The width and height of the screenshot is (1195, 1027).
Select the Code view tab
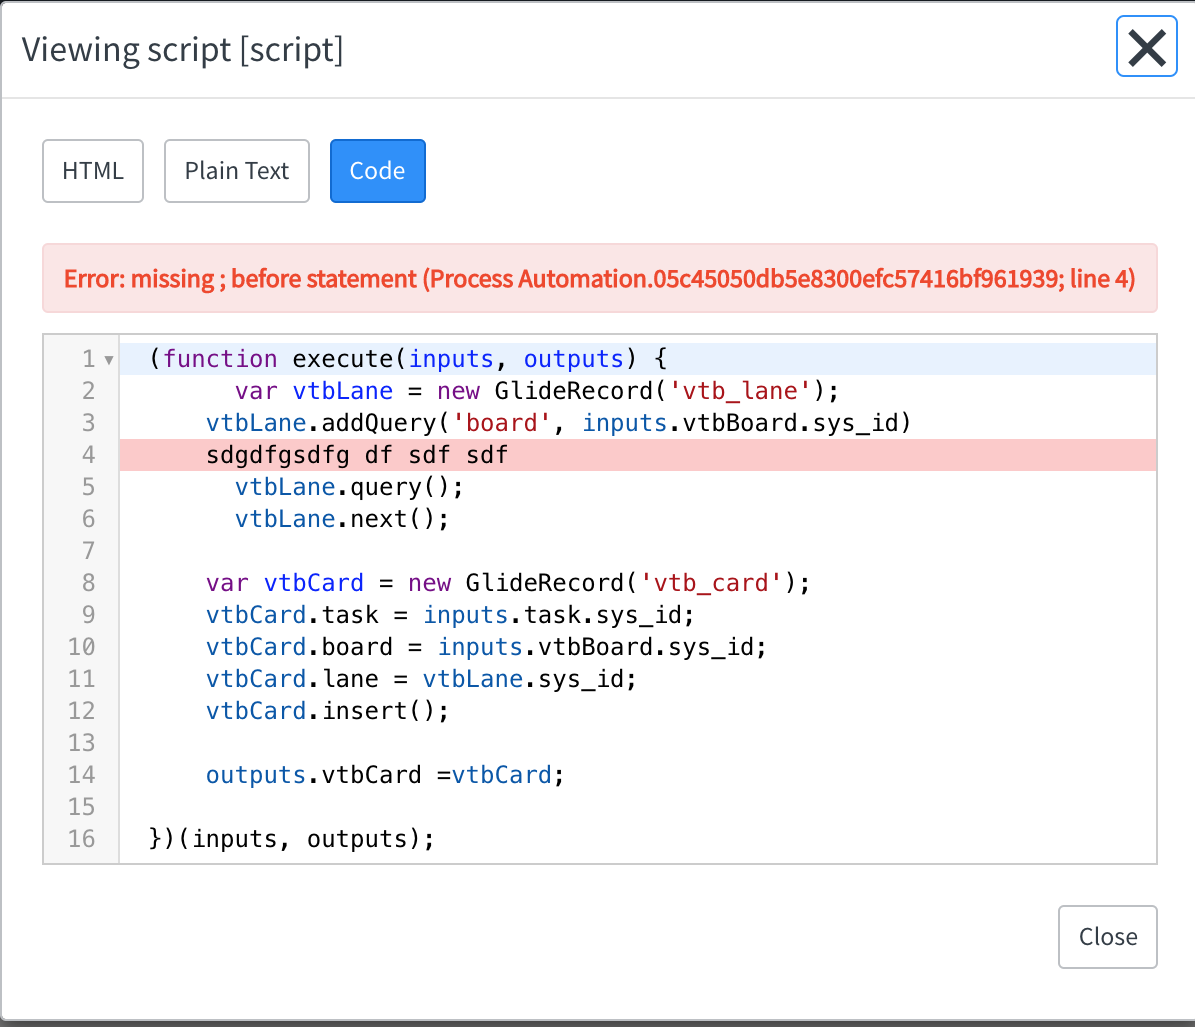click(x=378, y=171)
